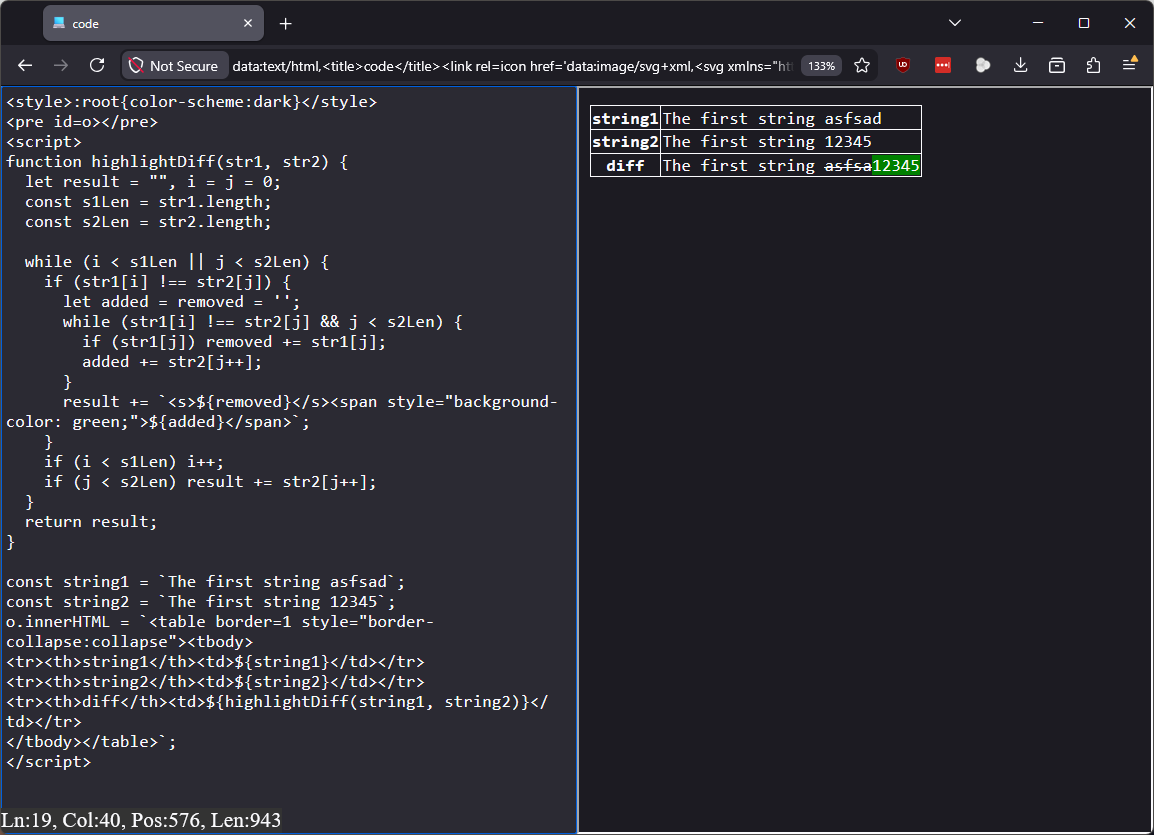
Task: Open the red password manager extension icon
Action: tap(943, 65)
